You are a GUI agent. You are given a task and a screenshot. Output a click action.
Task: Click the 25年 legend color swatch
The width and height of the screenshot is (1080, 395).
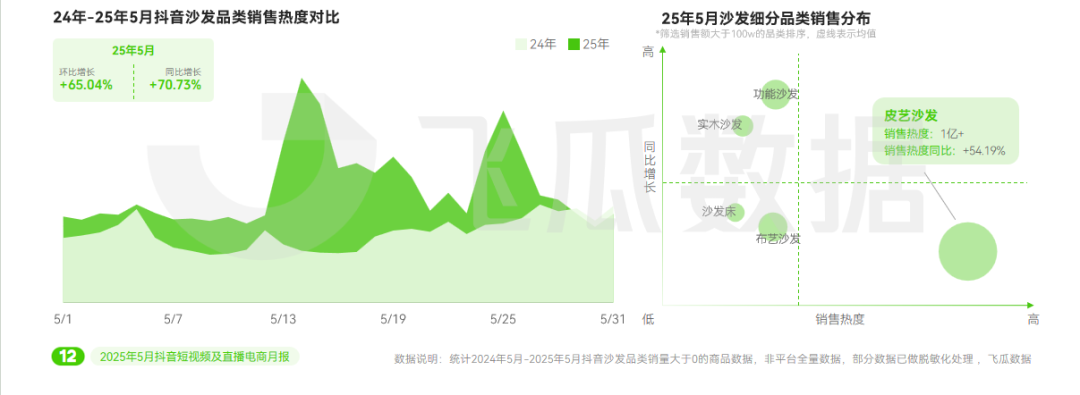(573, 44)
